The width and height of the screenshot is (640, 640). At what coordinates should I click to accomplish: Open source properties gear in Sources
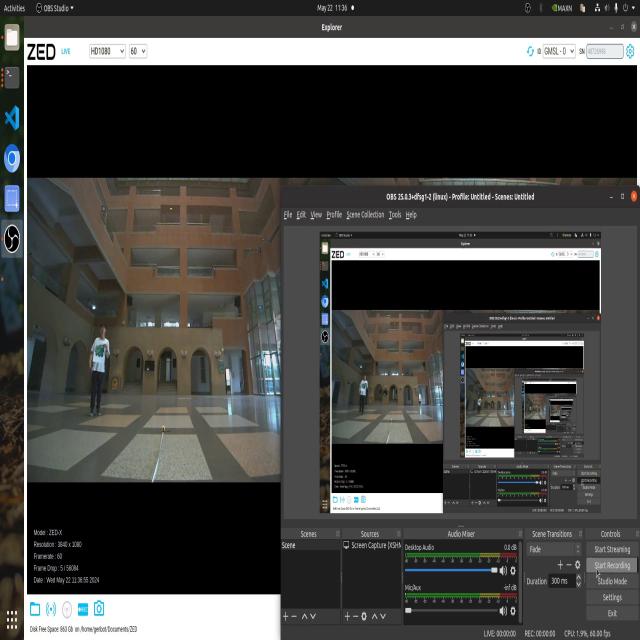364,616
